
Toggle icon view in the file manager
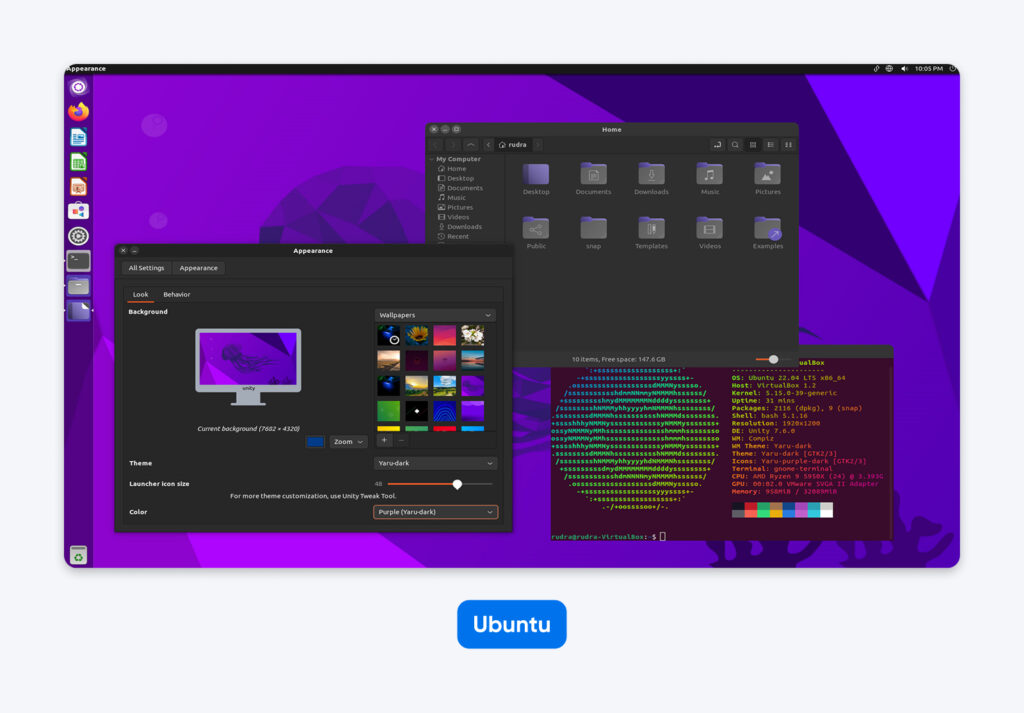click(752, 144)
